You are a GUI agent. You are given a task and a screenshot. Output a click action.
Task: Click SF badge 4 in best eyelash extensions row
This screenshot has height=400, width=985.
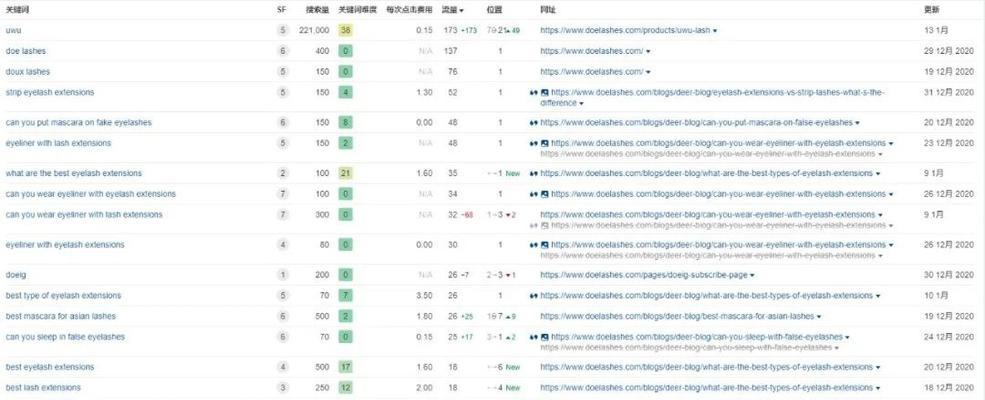(x=283, y=367)
